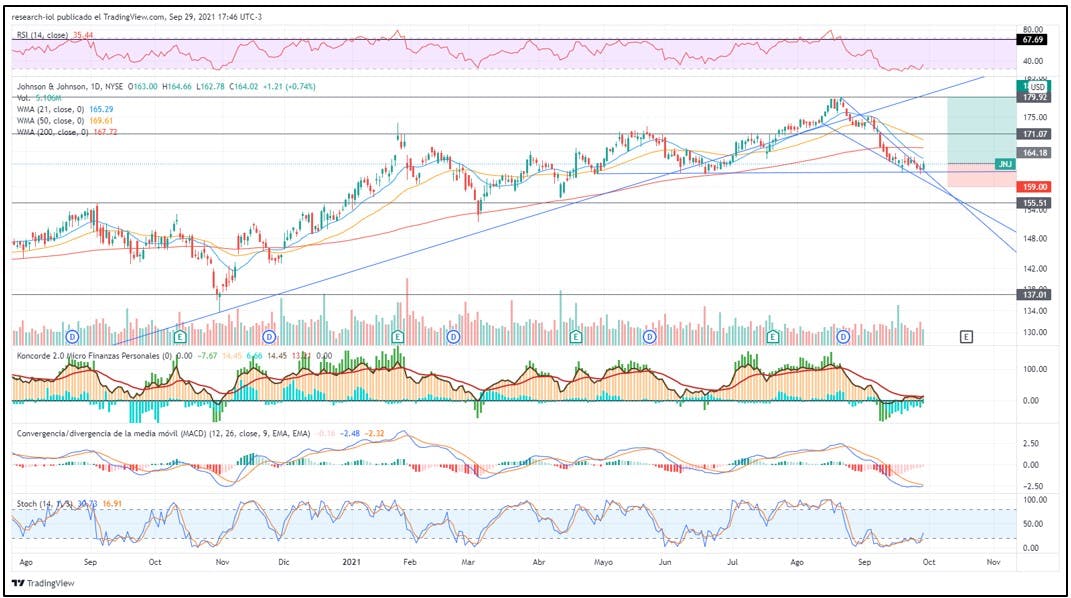Select the 137.01 horizontal level price label

(x=1033, y=295)
